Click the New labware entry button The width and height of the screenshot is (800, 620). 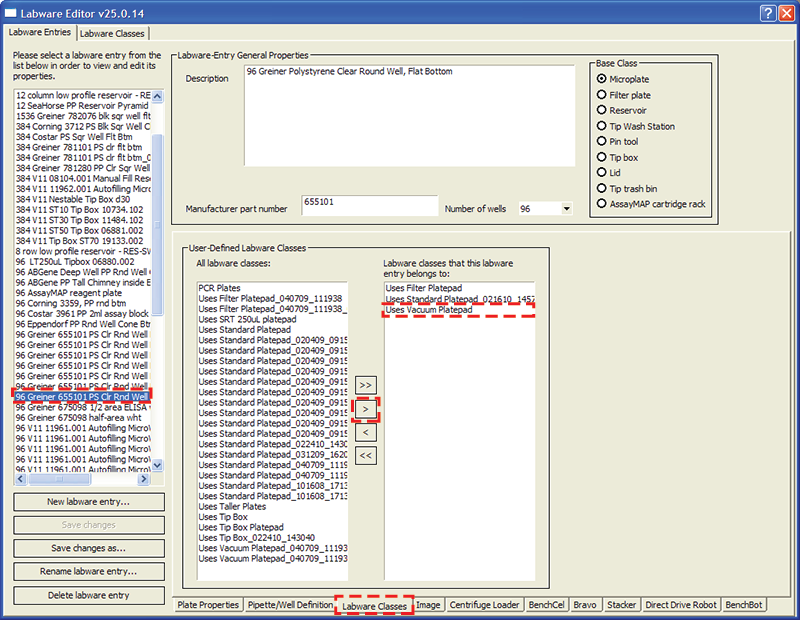click(x=89, y=501)
